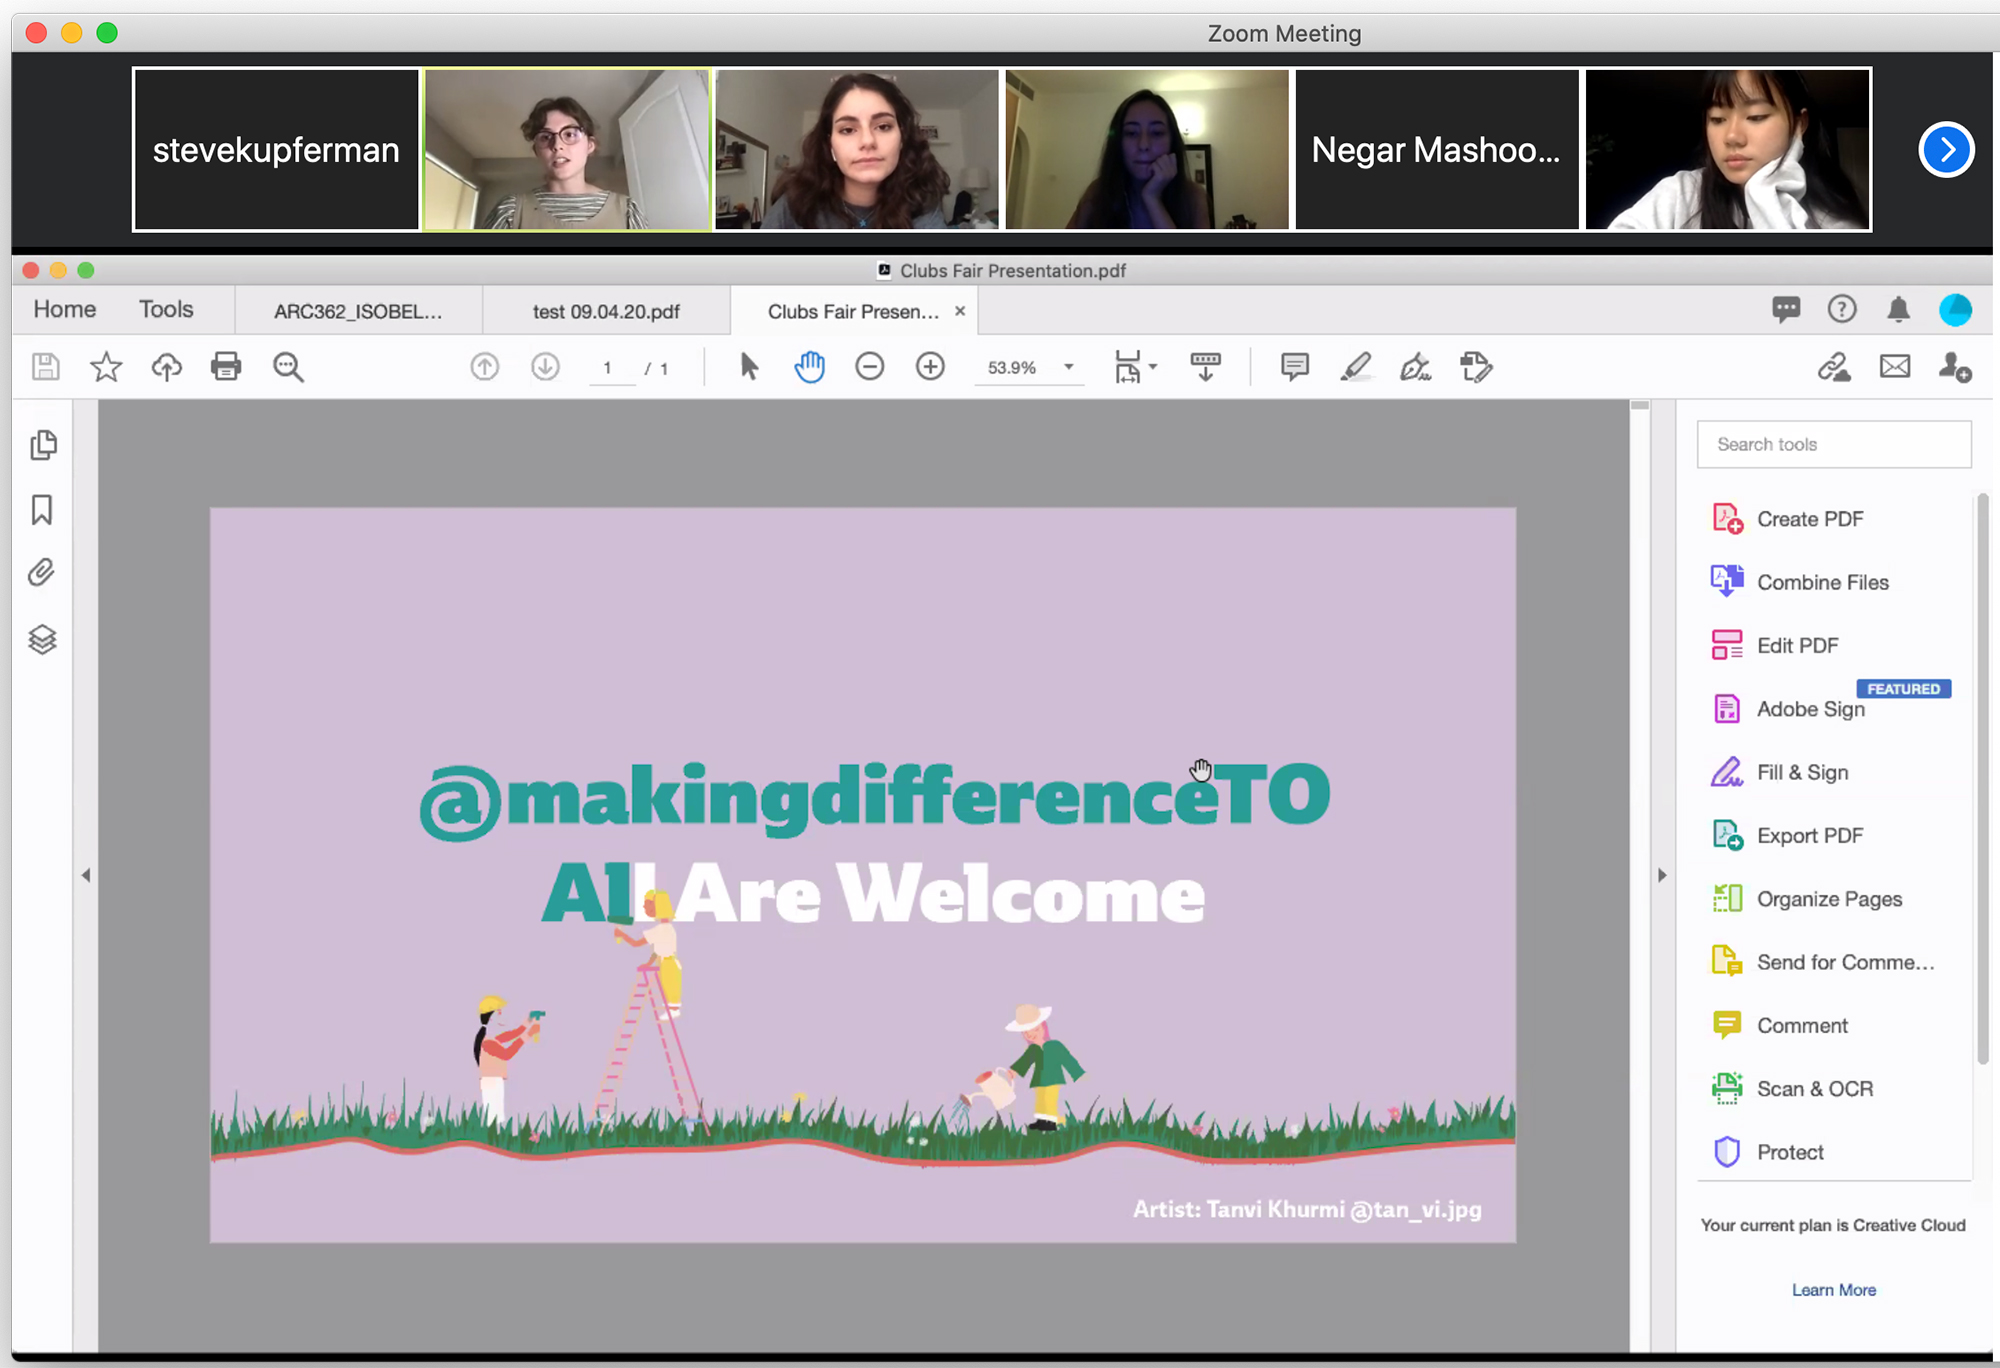The height and width of the screenshot is (1368, 2000).
Task: Open the chat bubble icon top right
Action: [x=1786, y=309]
